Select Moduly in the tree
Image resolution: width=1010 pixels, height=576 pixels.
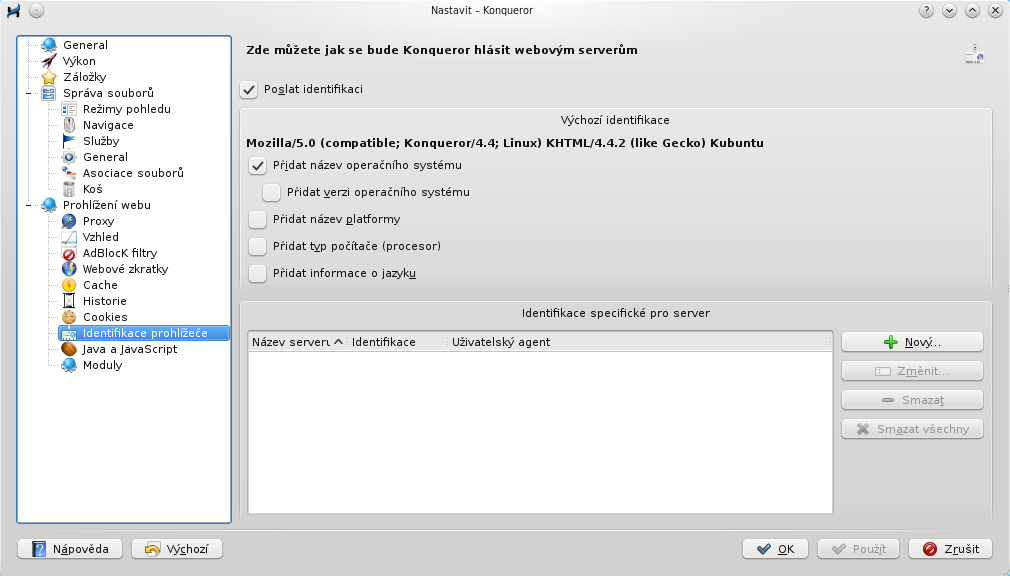point(102,365)
